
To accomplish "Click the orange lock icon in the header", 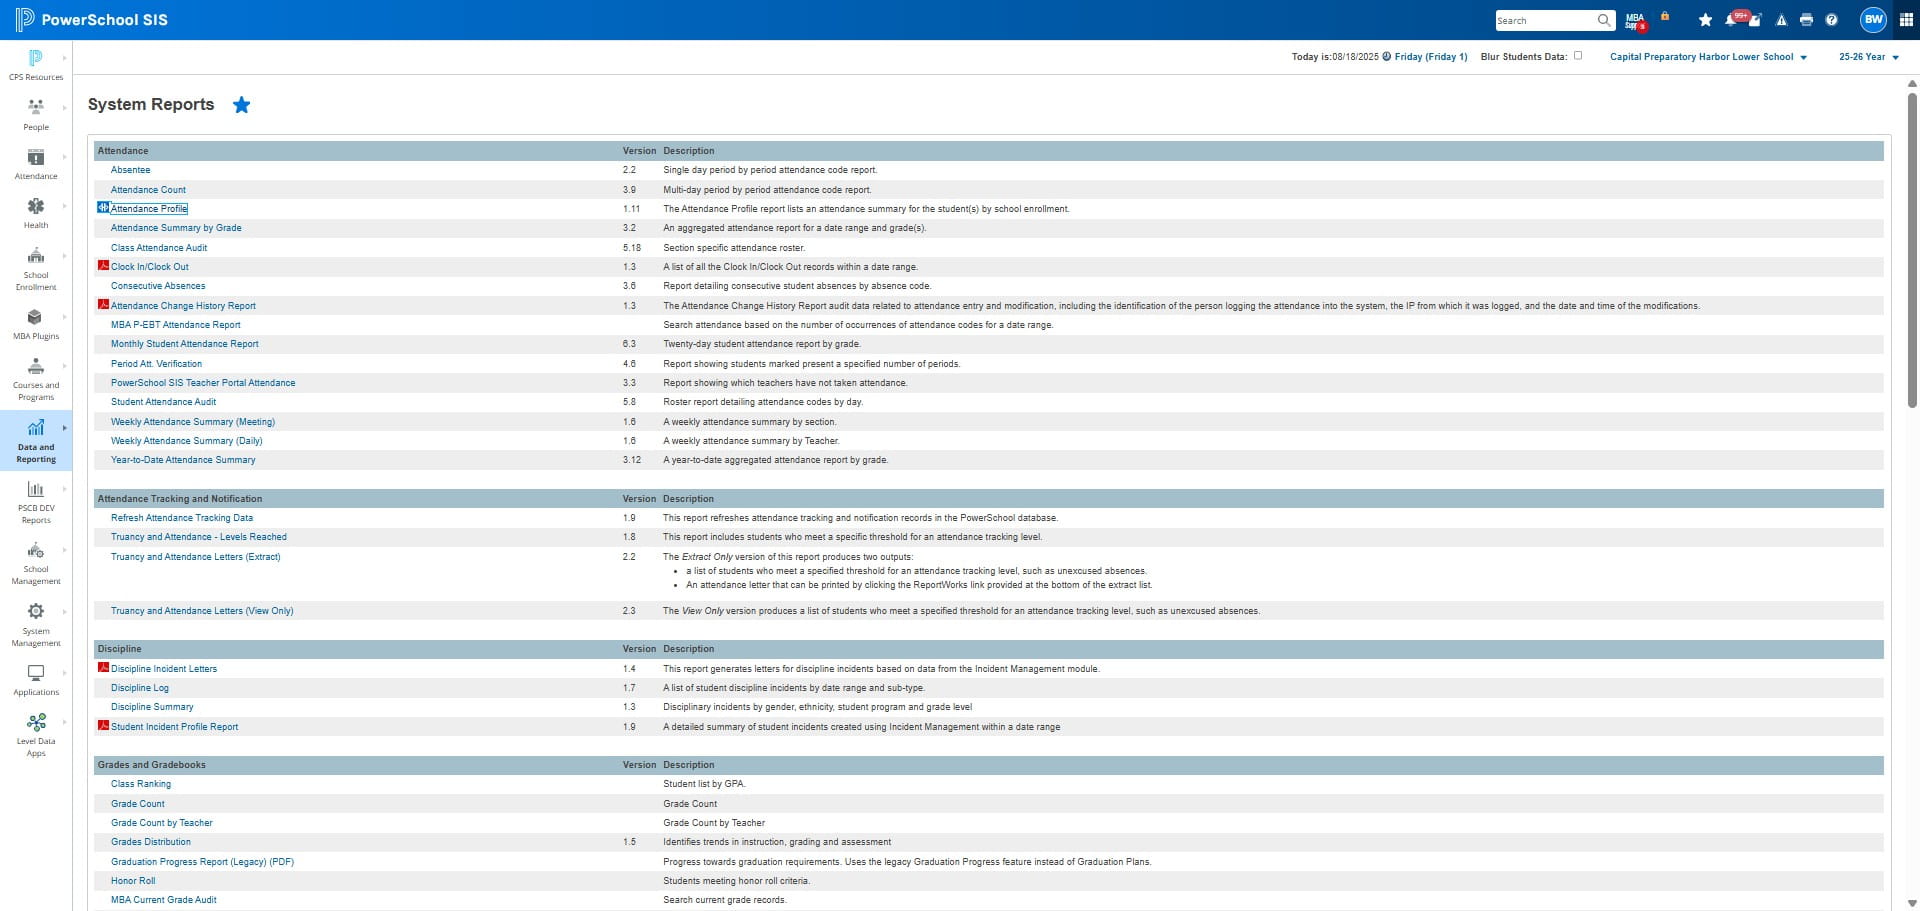I will (1665, 16).
